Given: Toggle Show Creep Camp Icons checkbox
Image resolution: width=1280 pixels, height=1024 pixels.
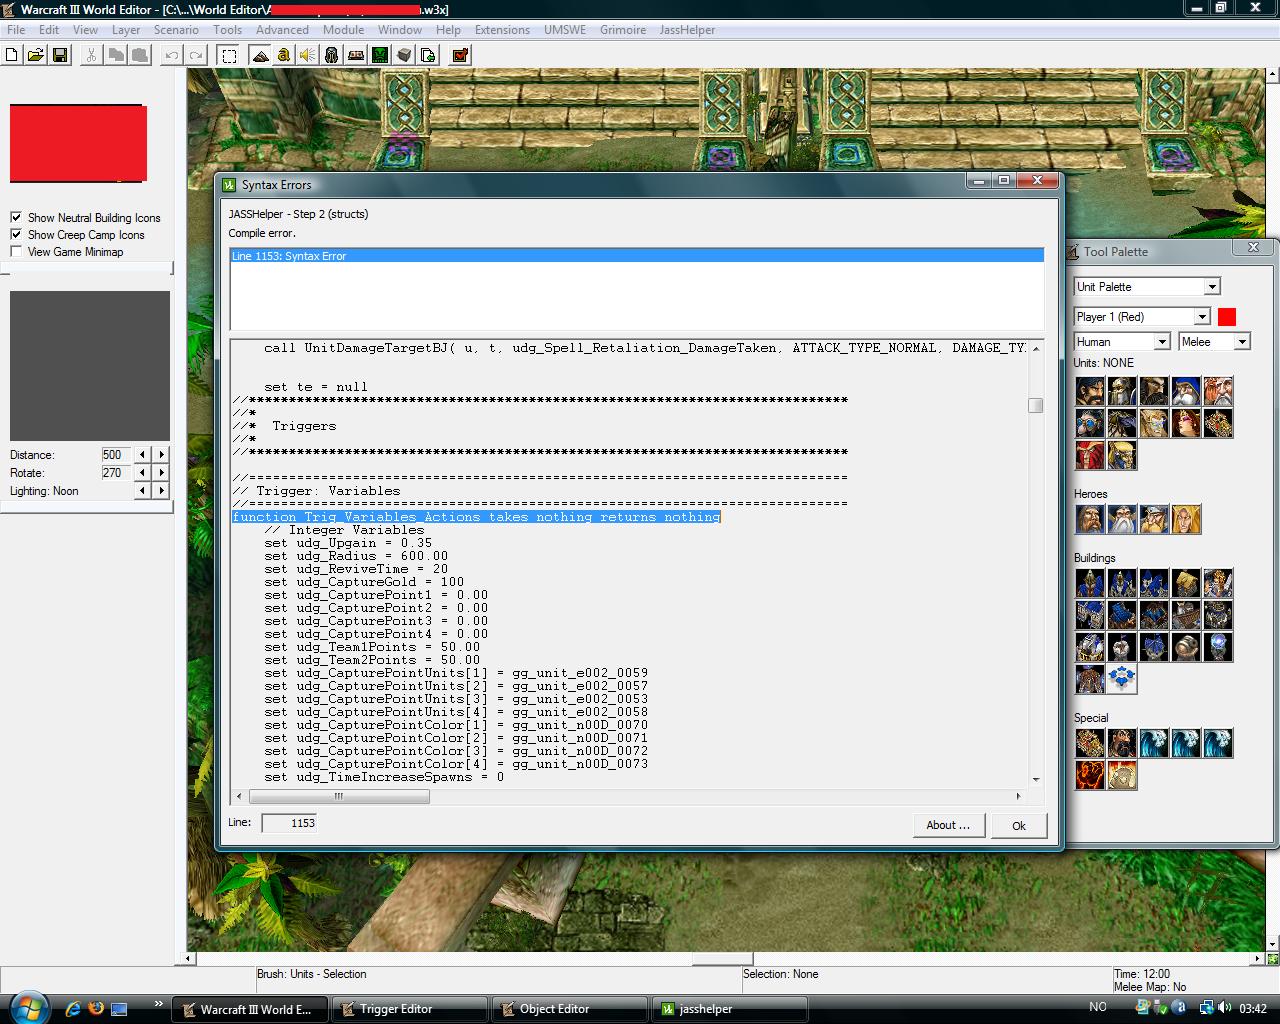Looking at the screenshot, I should (x=16, y=234).
